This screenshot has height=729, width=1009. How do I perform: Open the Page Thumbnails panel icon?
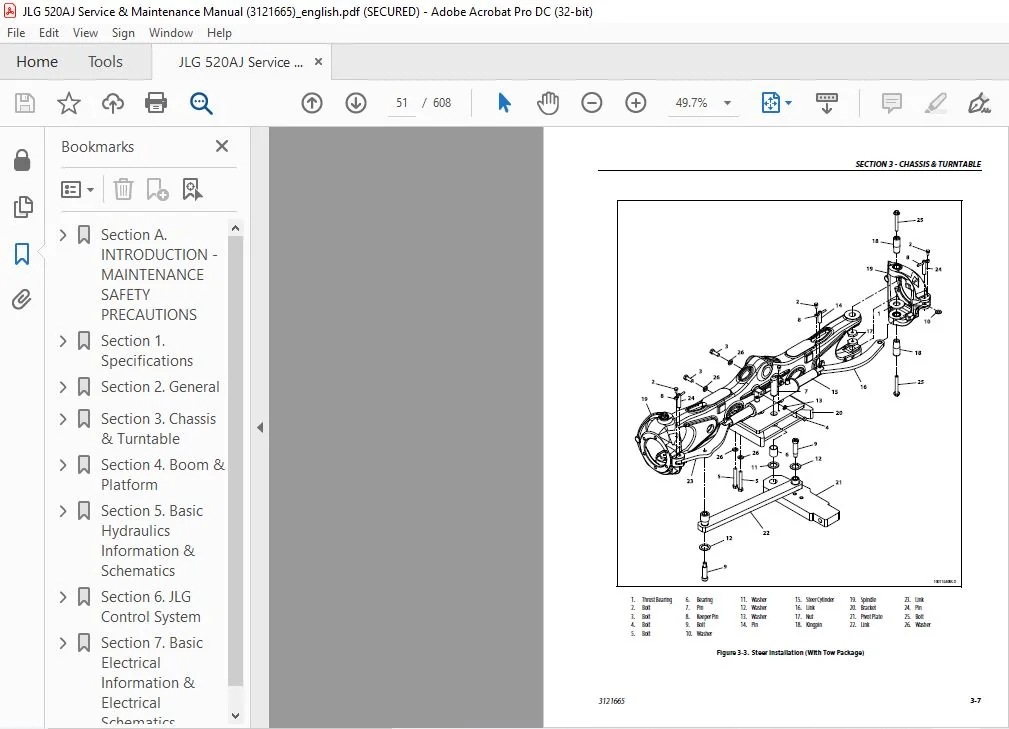click(x=23, y=207)
